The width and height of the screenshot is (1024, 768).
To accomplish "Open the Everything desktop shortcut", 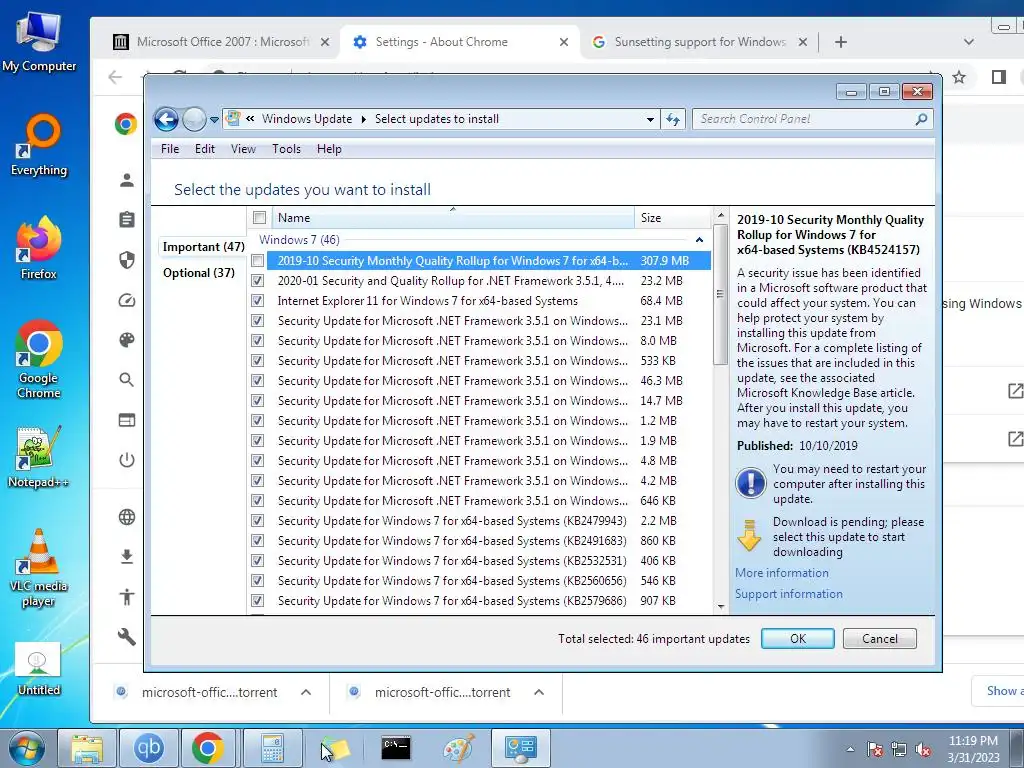I will (x=39, y=145).
